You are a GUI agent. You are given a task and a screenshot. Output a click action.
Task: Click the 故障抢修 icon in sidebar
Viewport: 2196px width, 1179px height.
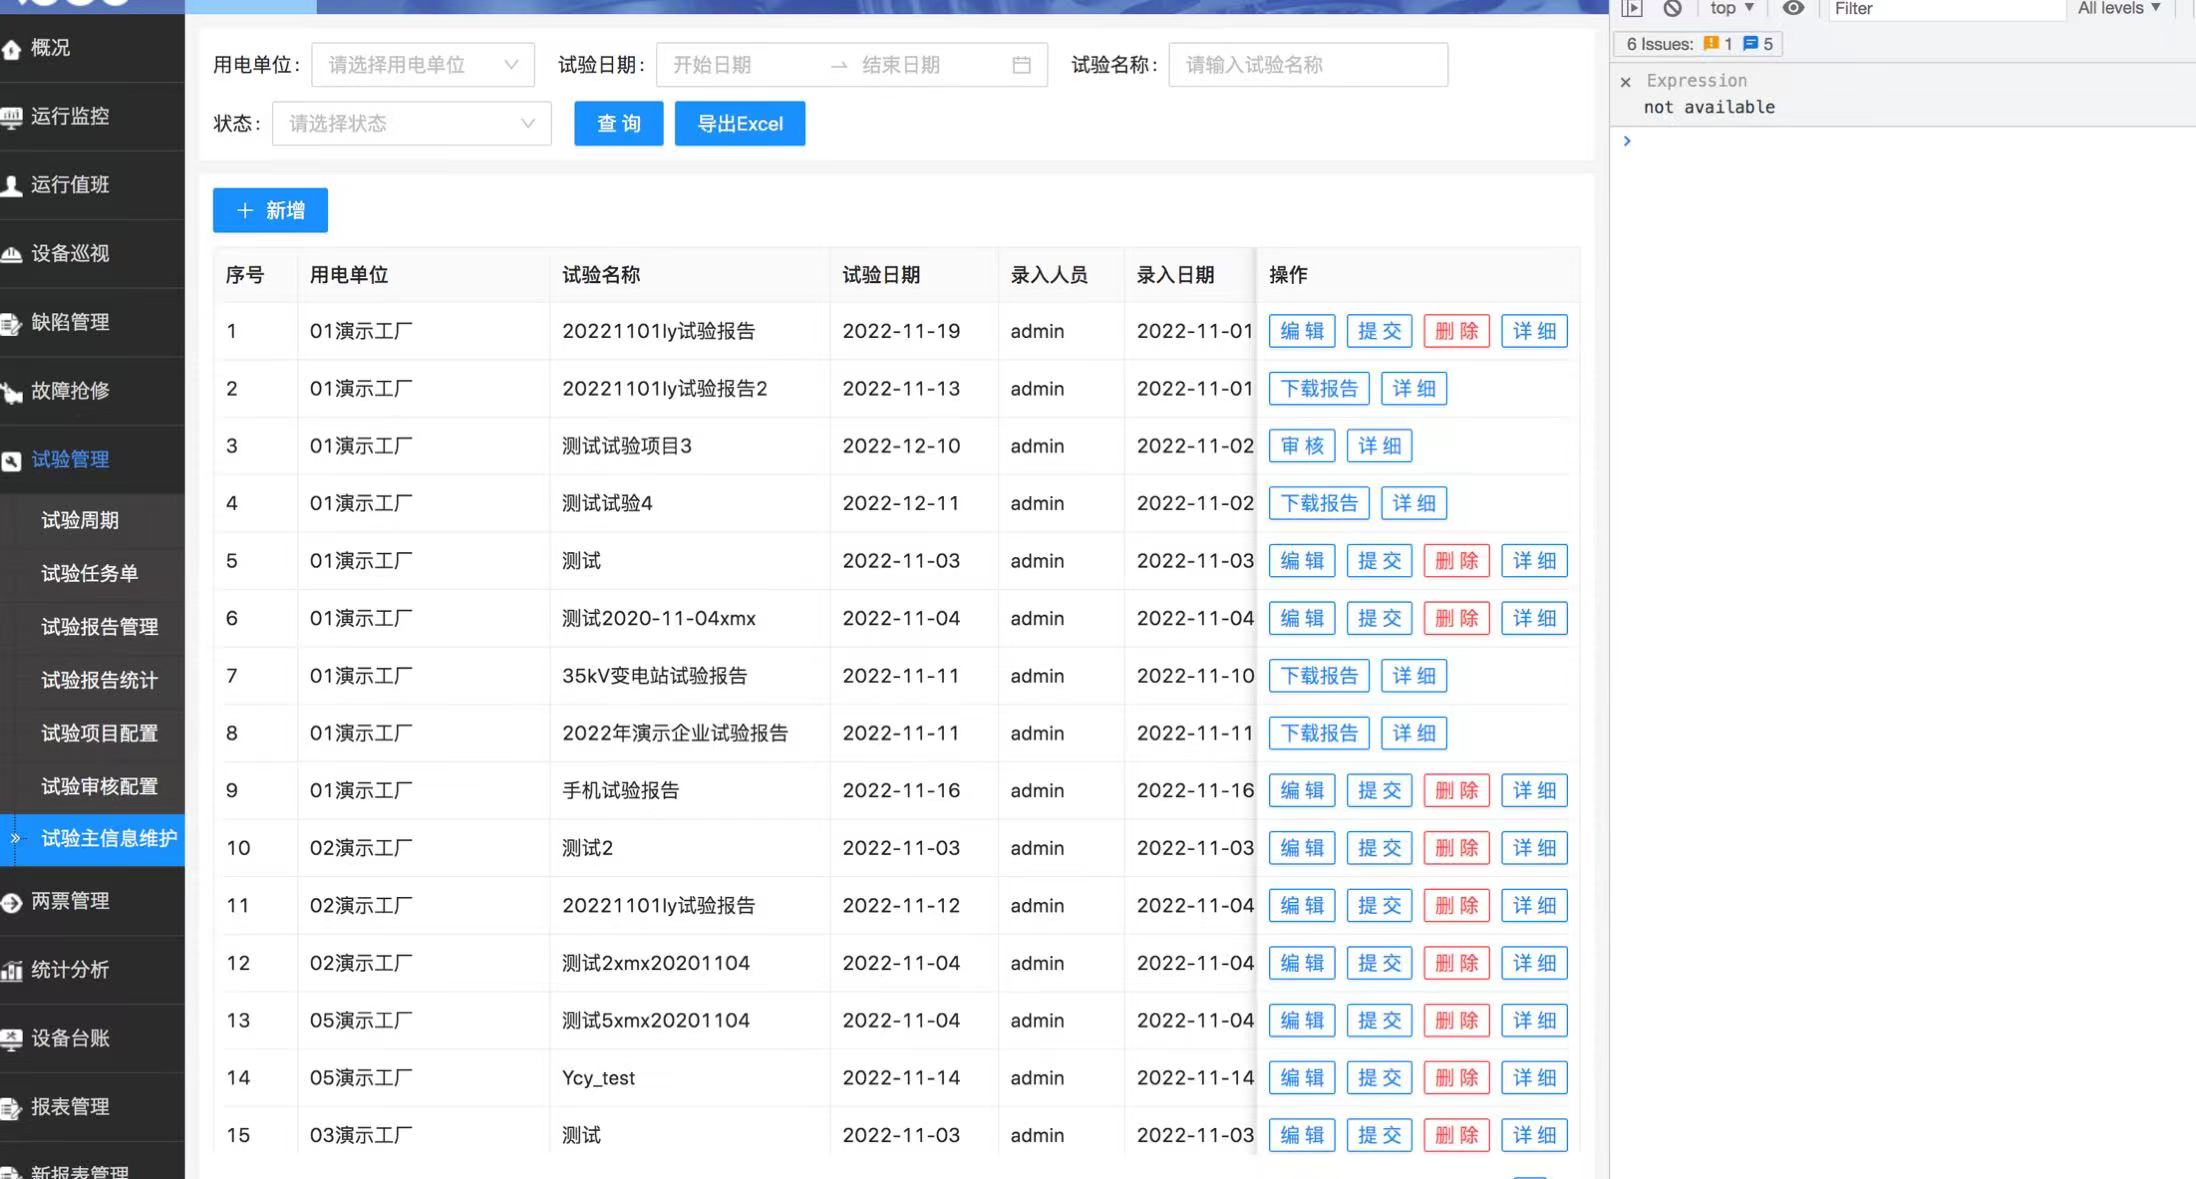(x=12, y=392)
